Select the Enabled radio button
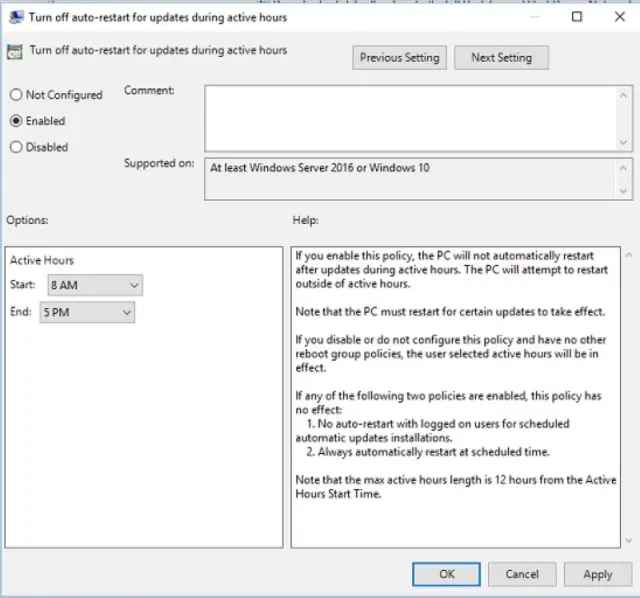This screenshot has width=640, height=598. (x=16, y=121)
